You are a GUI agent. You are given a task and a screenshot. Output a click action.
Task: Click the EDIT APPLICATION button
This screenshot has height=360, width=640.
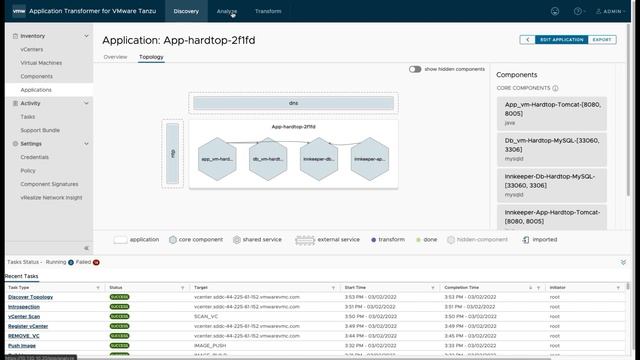tap(562, 40)
